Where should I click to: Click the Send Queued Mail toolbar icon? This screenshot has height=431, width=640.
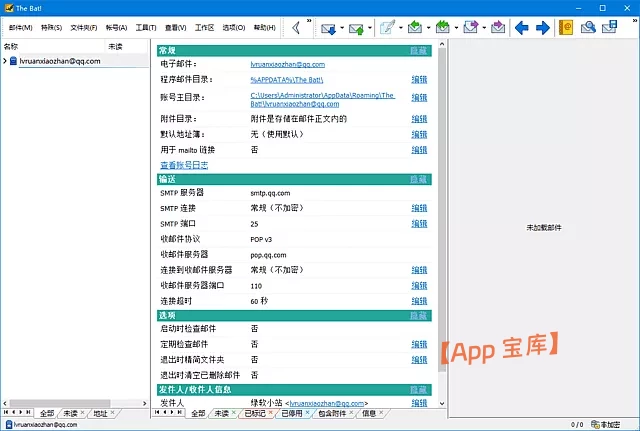click(356, 28)
